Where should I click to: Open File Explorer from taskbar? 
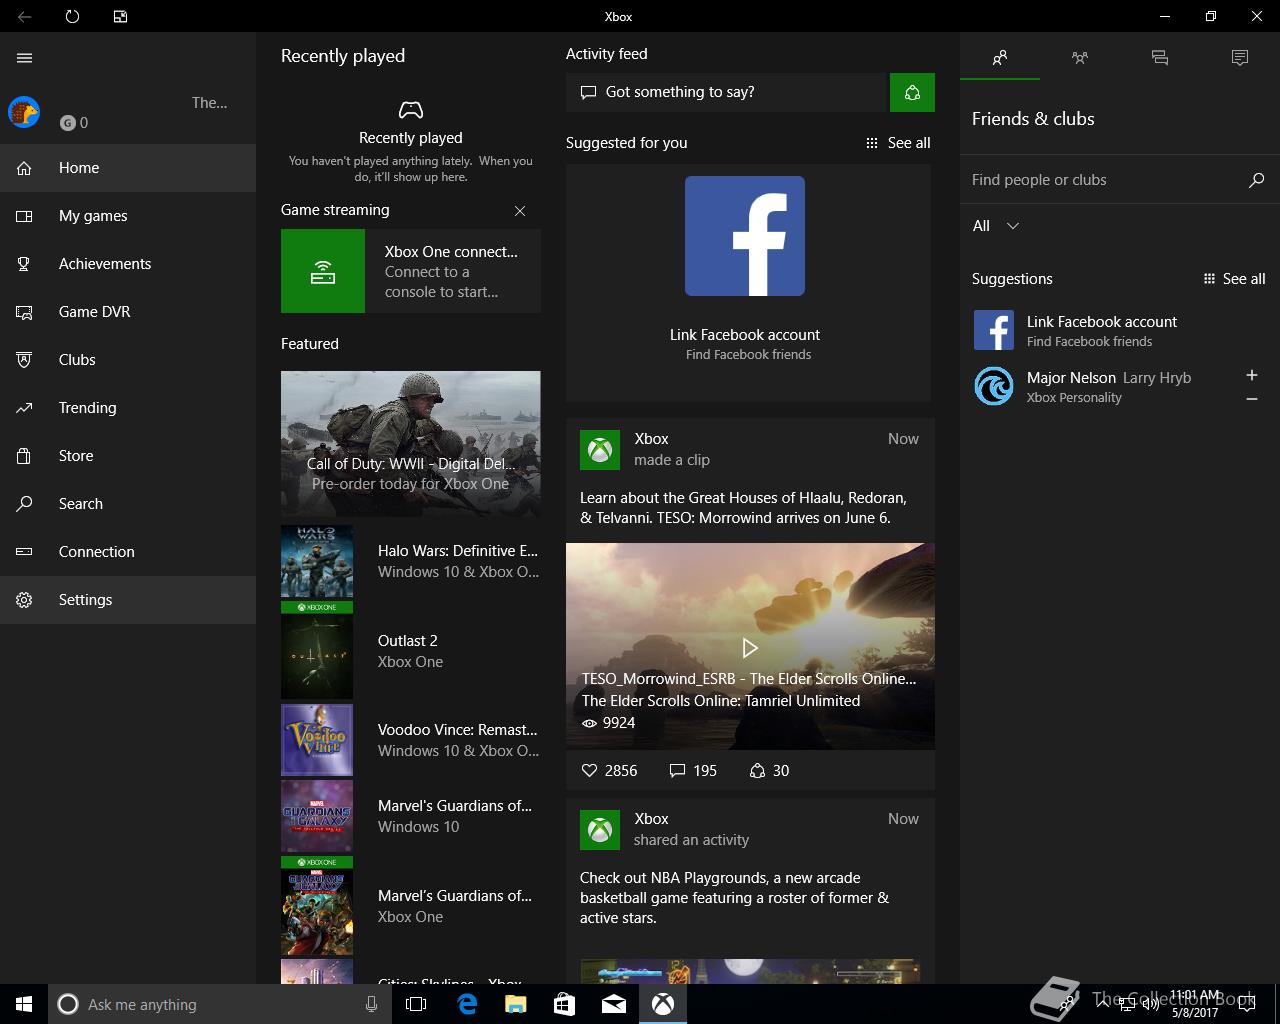(x=515, y=1004)
